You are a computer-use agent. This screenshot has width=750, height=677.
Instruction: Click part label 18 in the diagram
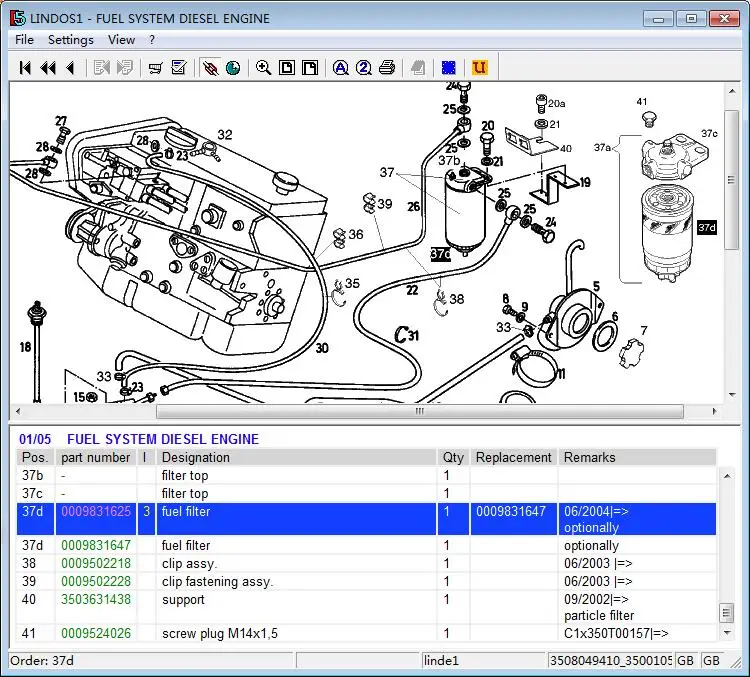click(25, 347)
